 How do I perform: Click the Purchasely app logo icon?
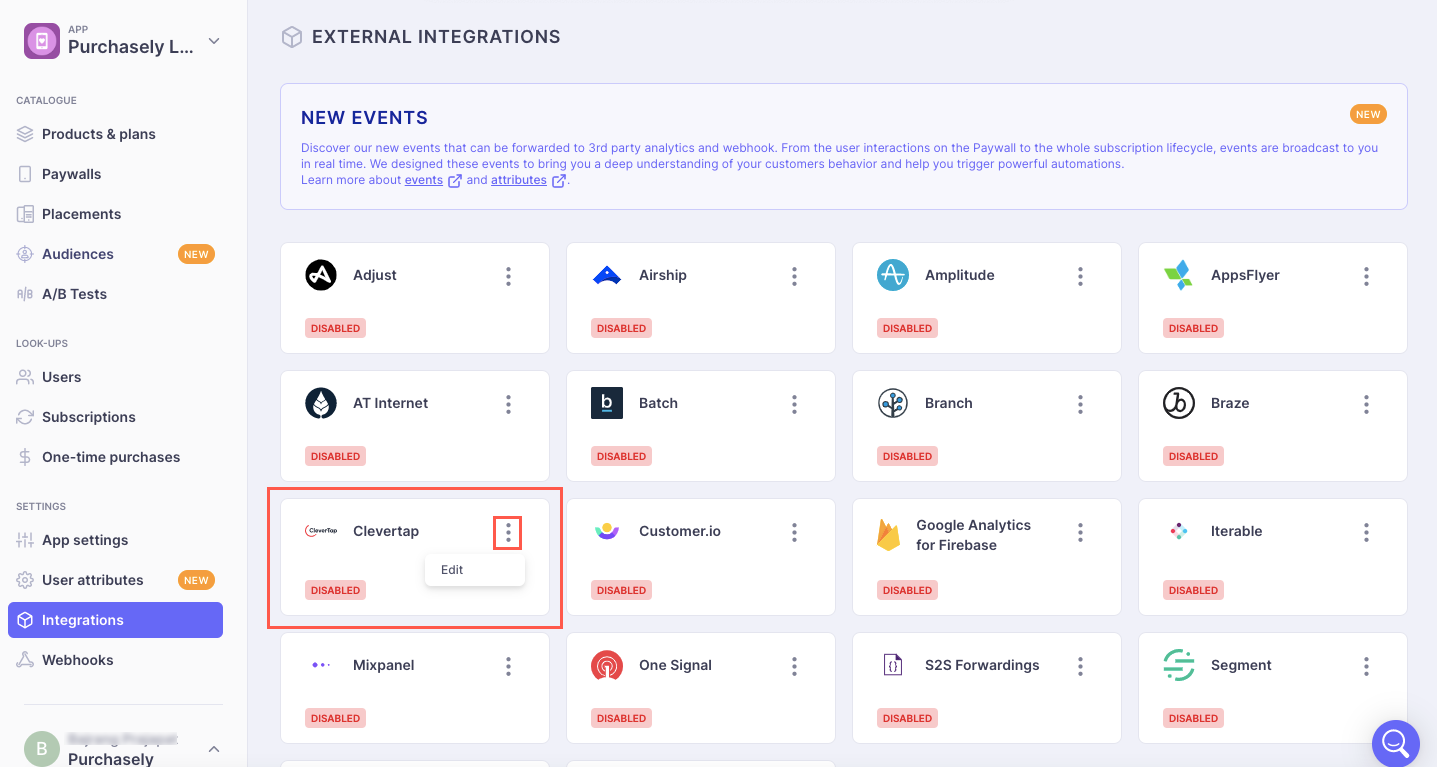point(42,41)
